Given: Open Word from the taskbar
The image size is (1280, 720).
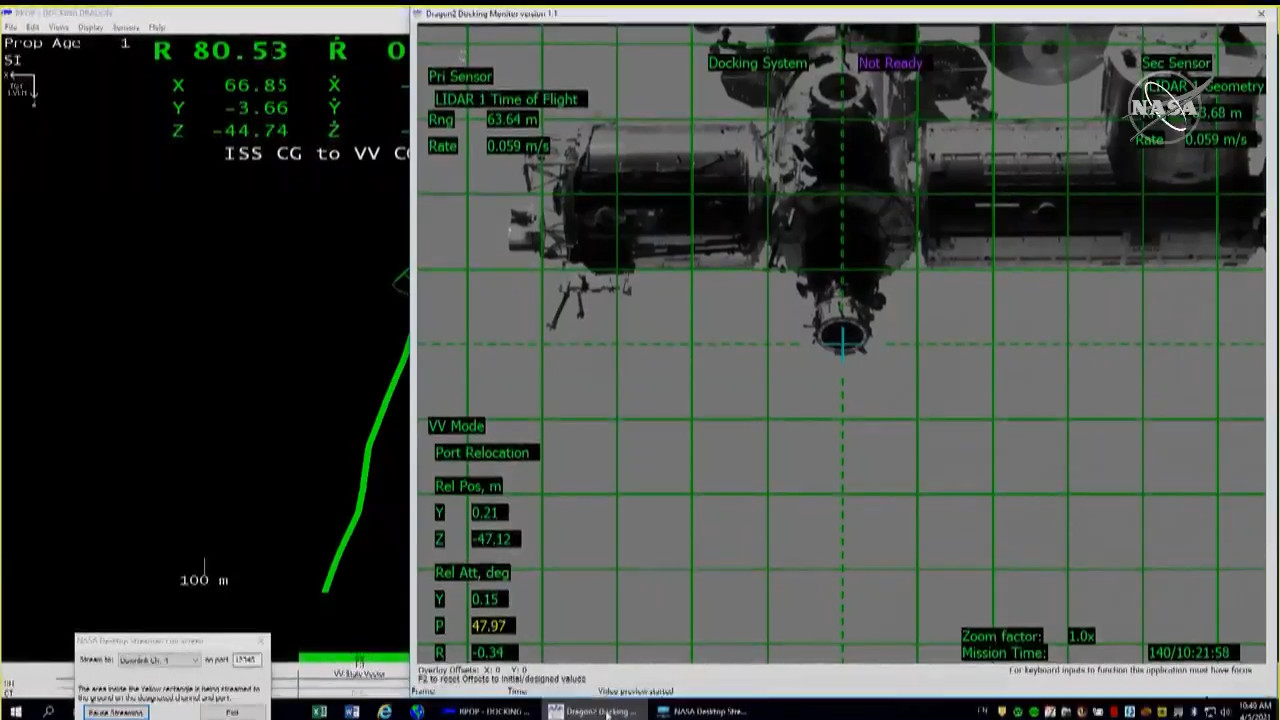Looking at the screenshot, I should tap(352, 712).
